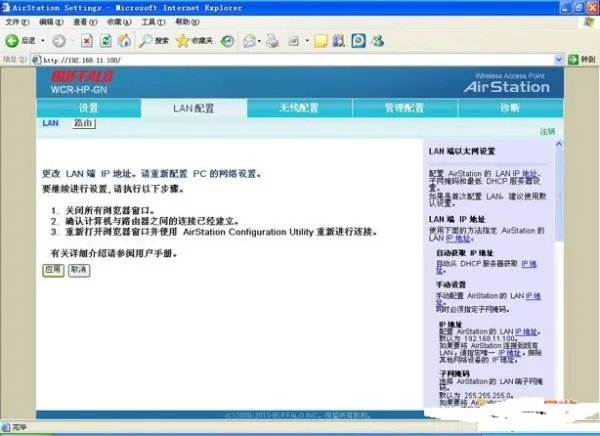Switch to the LAN配置 tab
600x436 pixels.
(x=194, y=108)
